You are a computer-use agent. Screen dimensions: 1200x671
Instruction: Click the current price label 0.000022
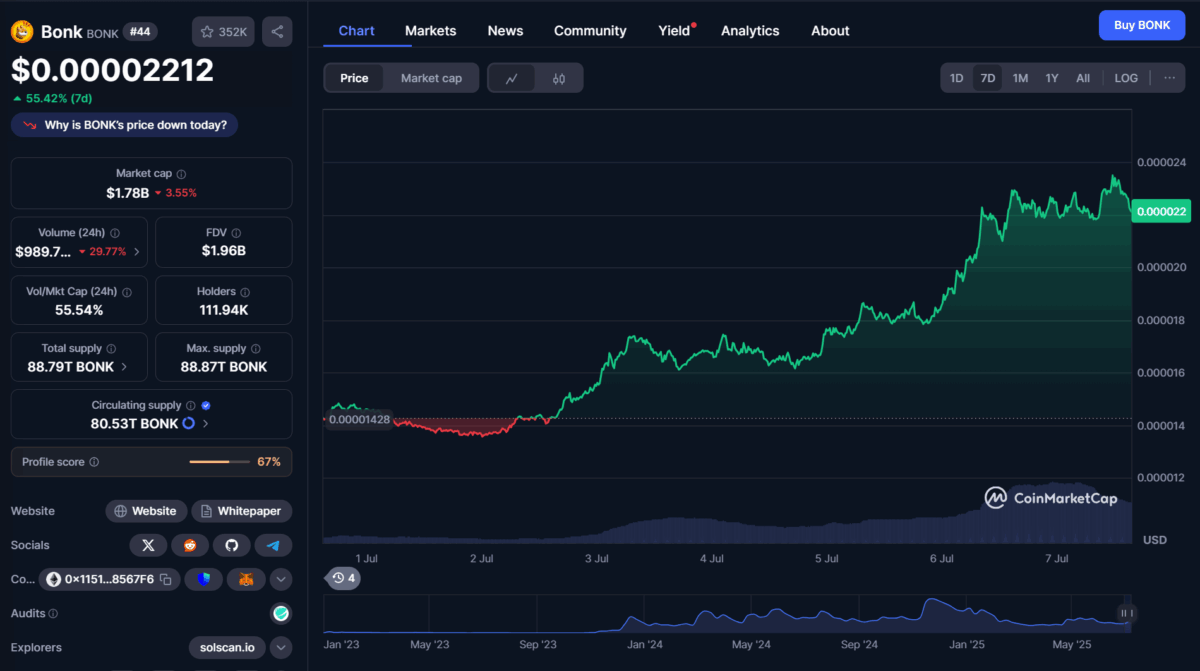[1161, 212]
